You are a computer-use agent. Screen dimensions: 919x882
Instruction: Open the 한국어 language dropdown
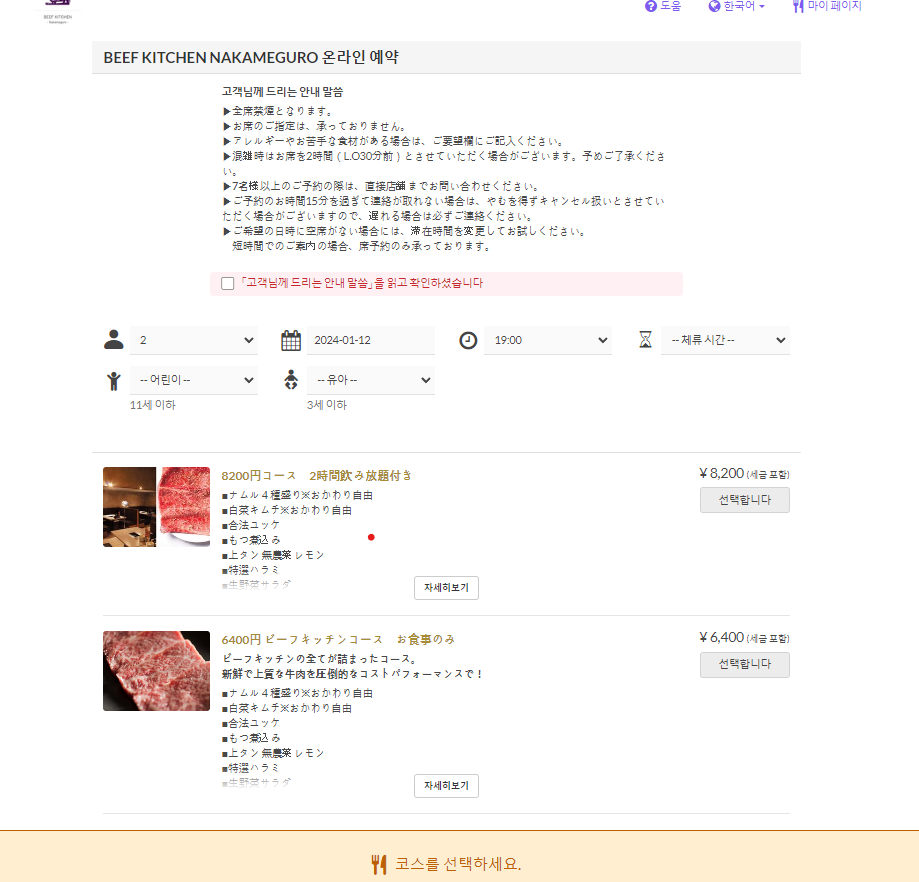click(x=737, y=6)
